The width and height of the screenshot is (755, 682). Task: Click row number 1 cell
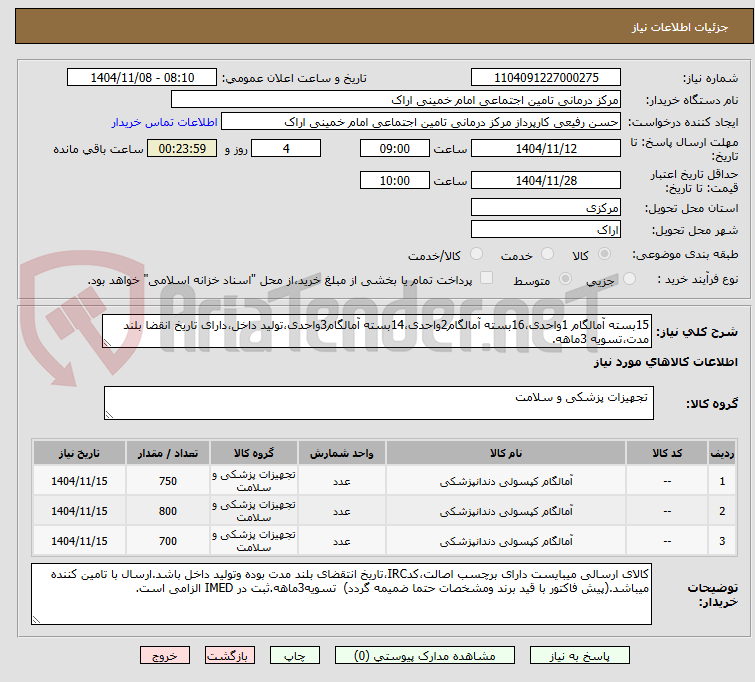coord(722,481)
